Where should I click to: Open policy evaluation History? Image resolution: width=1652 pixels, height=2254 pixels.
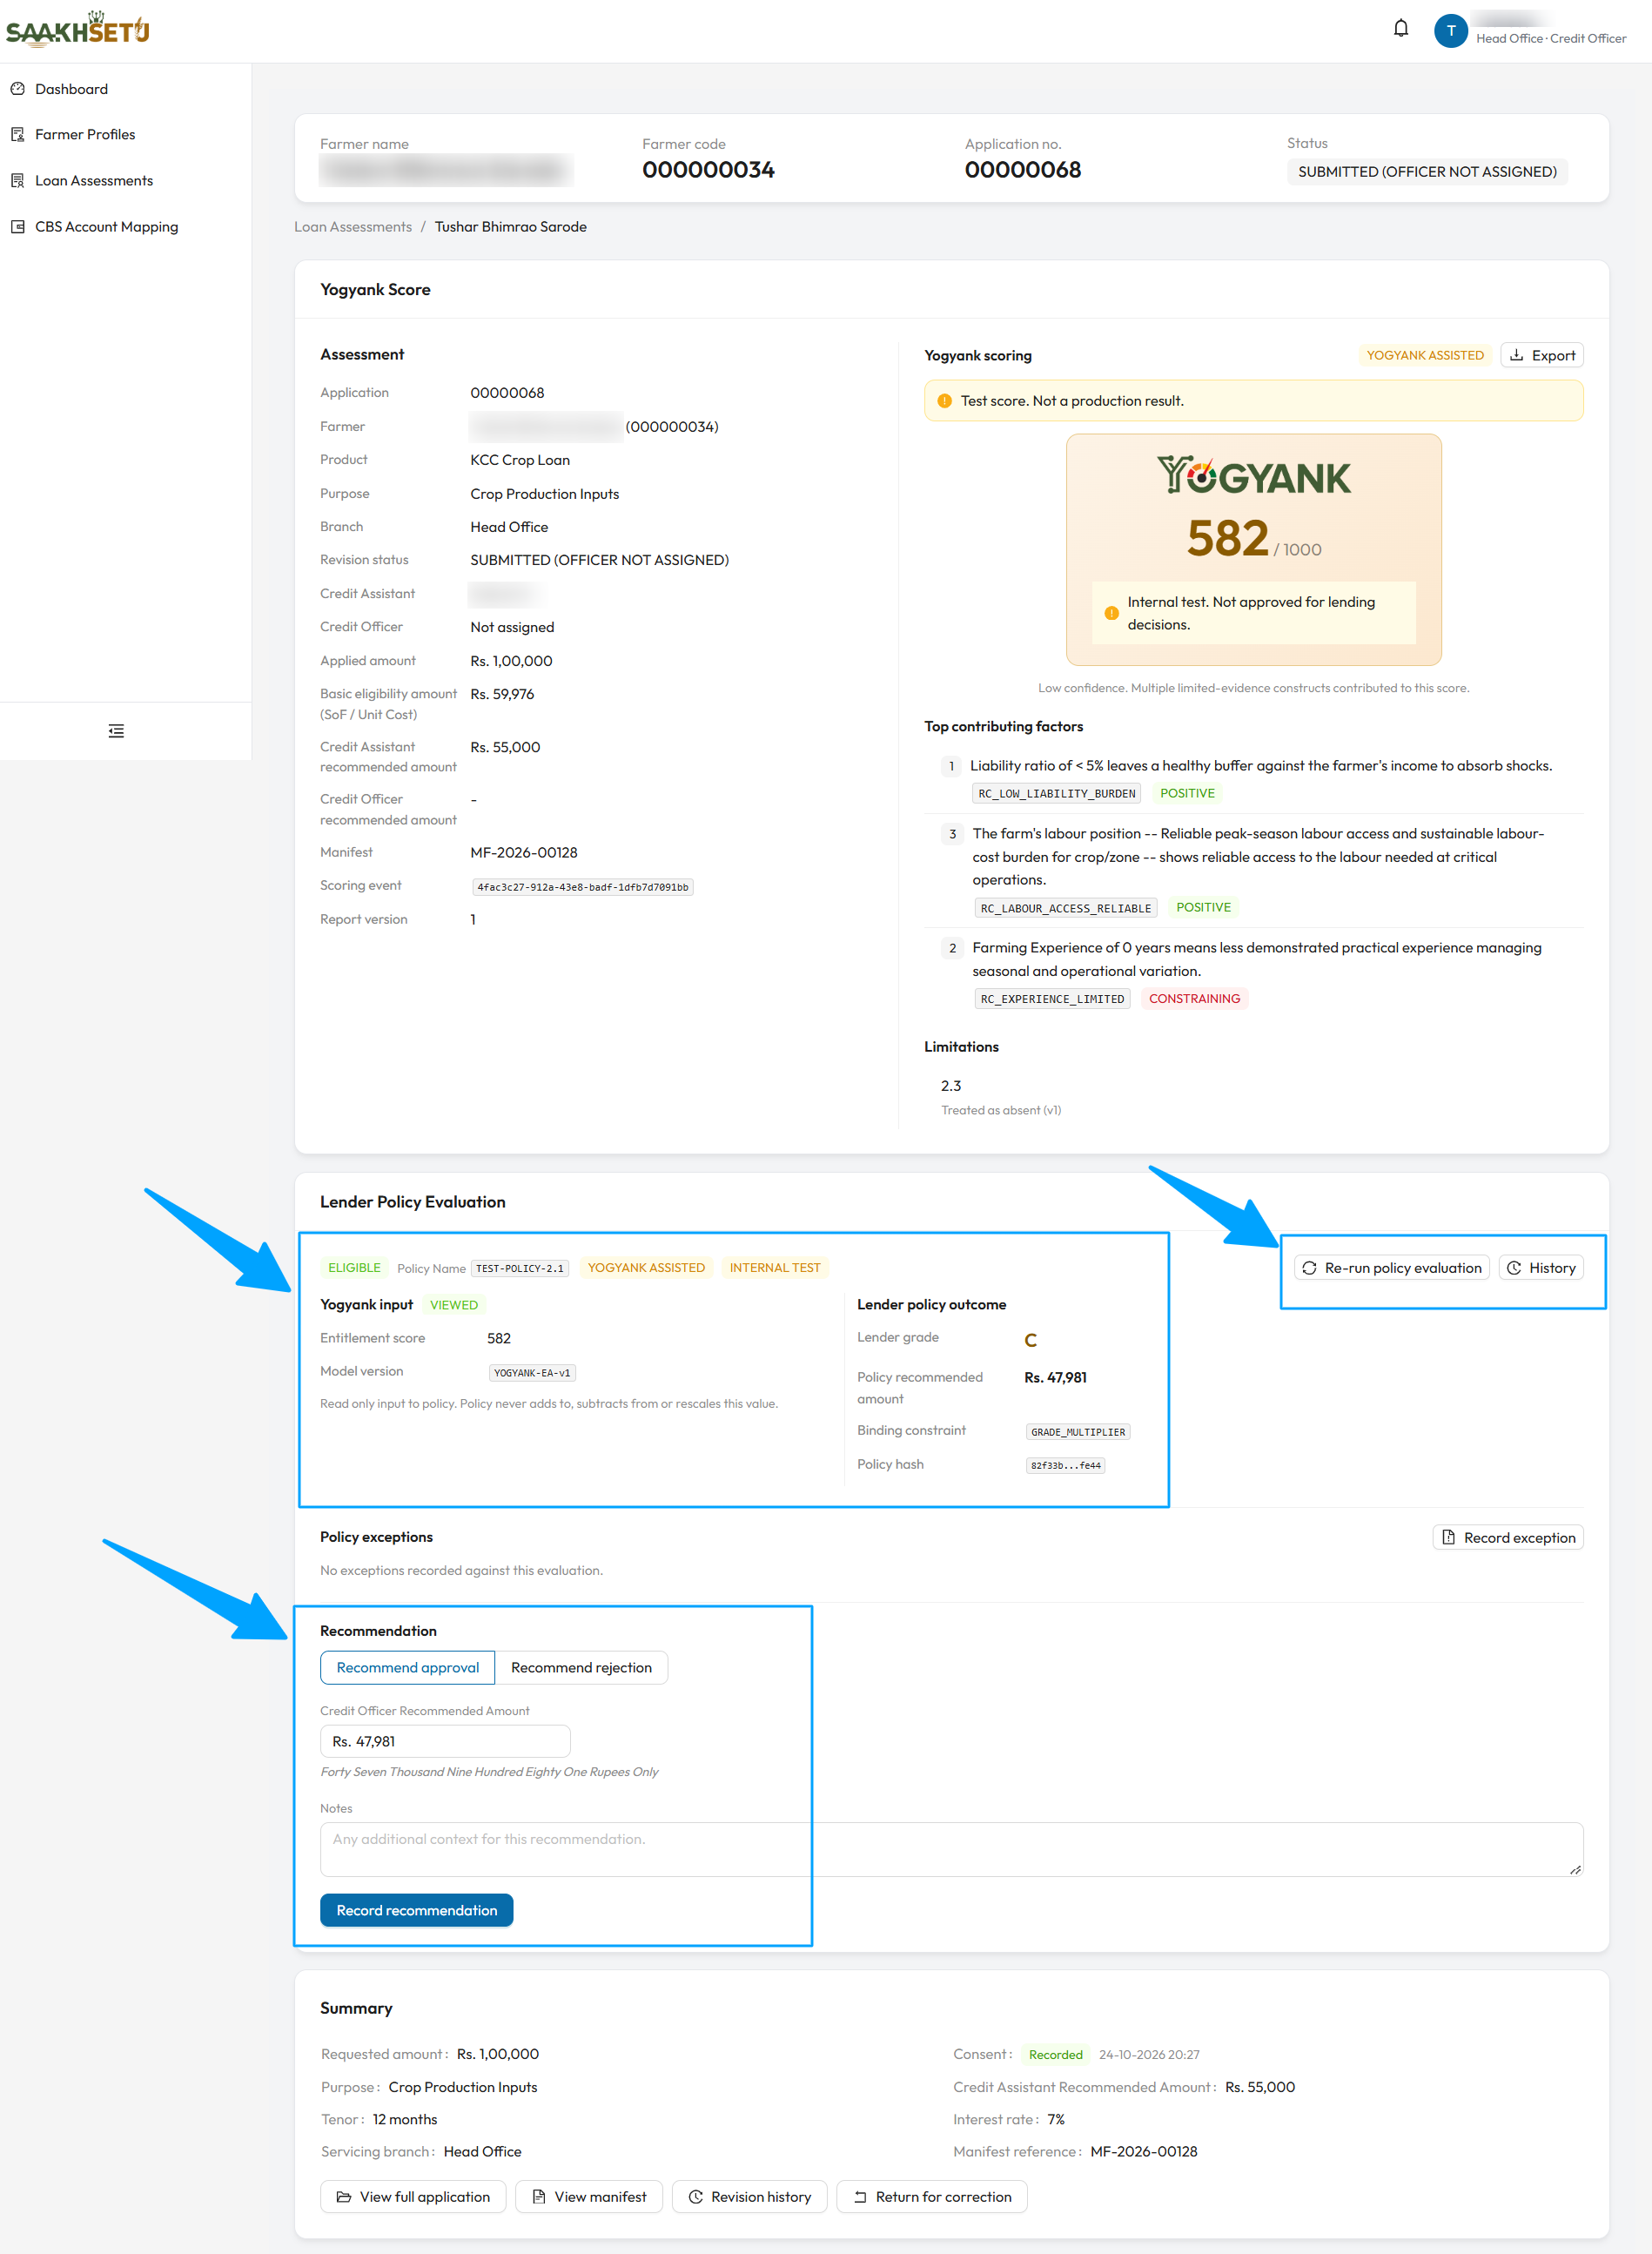click(x=1540, y=1268)
